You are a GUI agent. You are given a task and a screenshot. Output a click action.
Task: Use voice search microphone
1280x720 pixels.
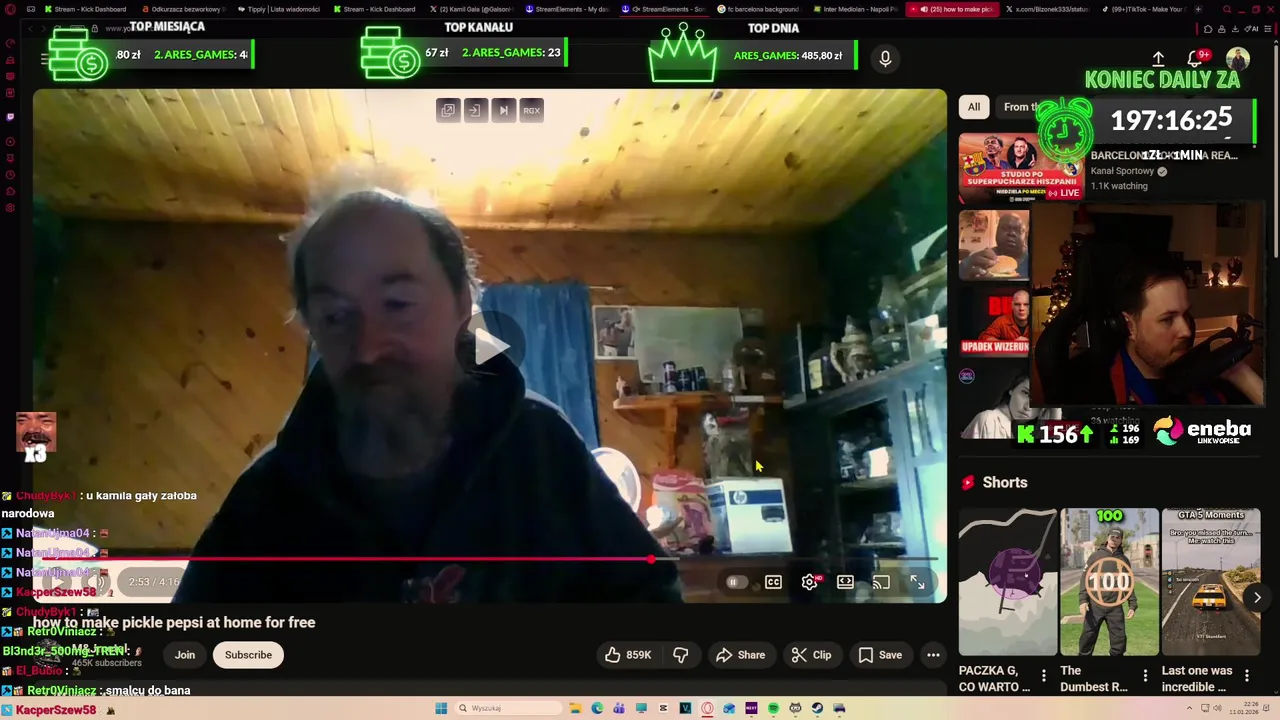pos(885,59)
